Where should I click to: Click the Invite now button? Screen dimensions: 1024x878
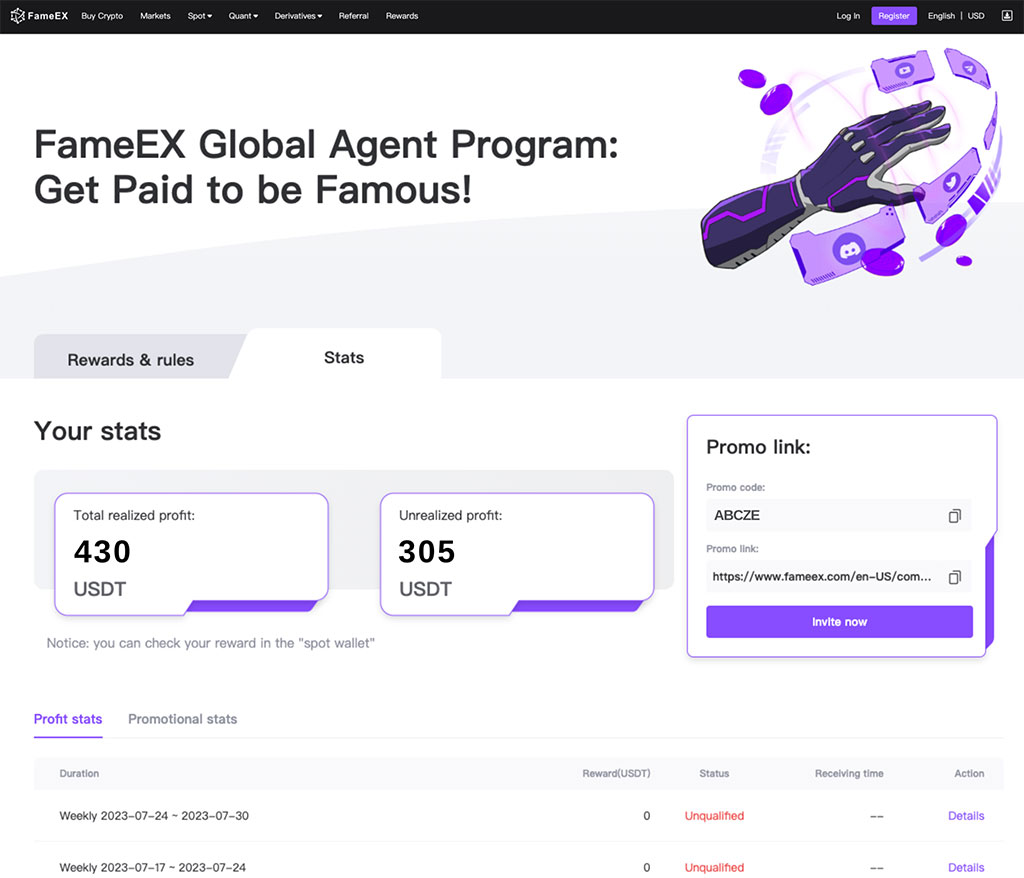839,622
